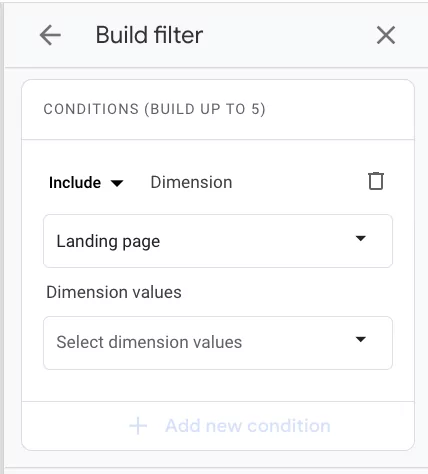
Task: Click the arrow in Landing page field
Action: (361, 238)
